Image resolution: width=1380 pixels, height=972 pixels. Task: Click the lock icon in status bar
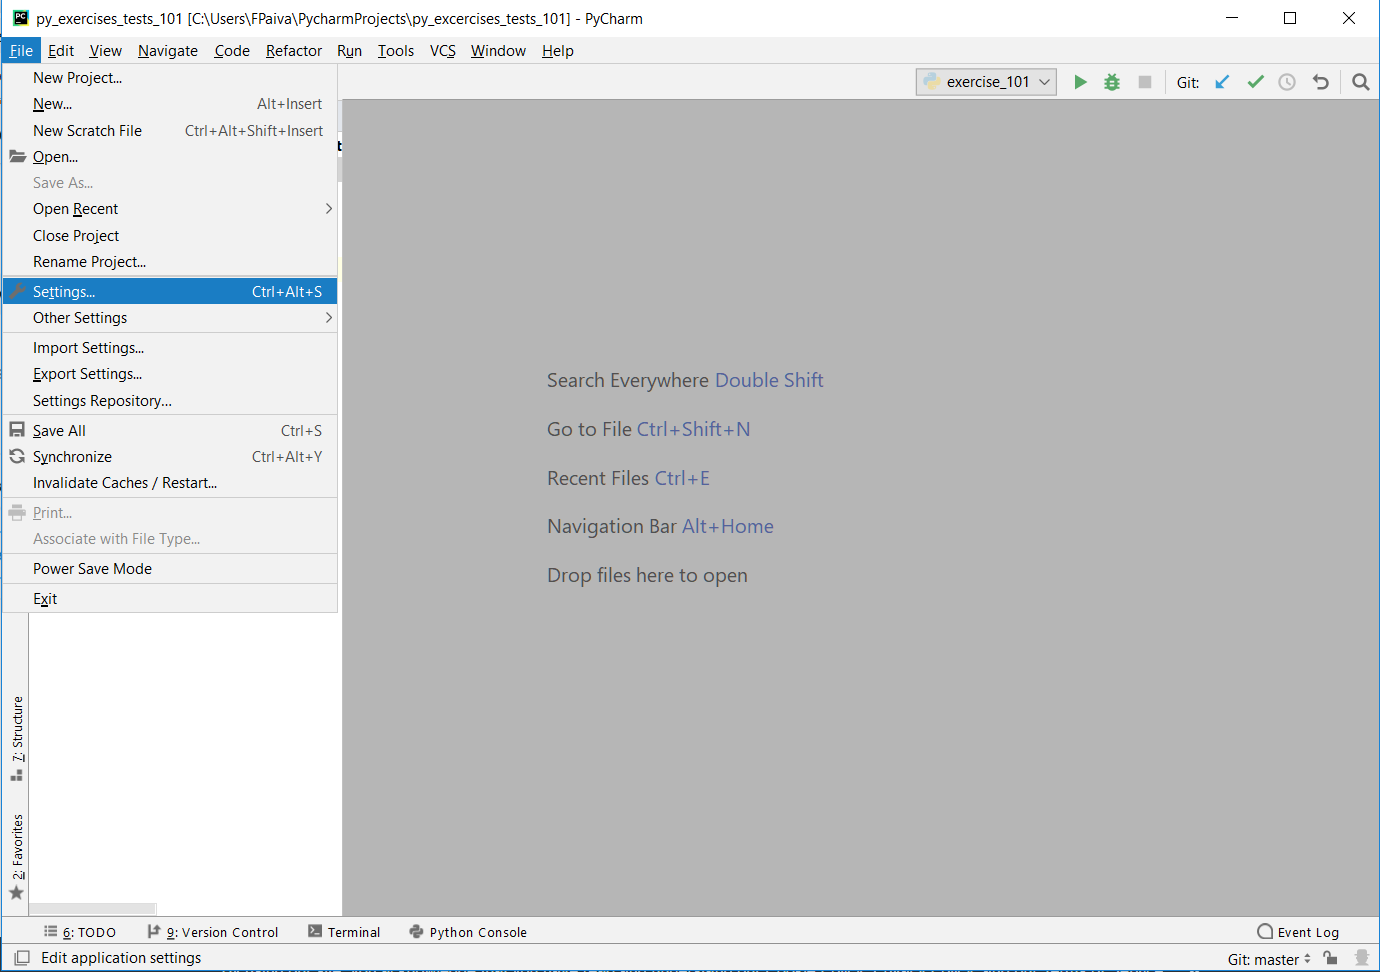click(x=1330, y=958)
